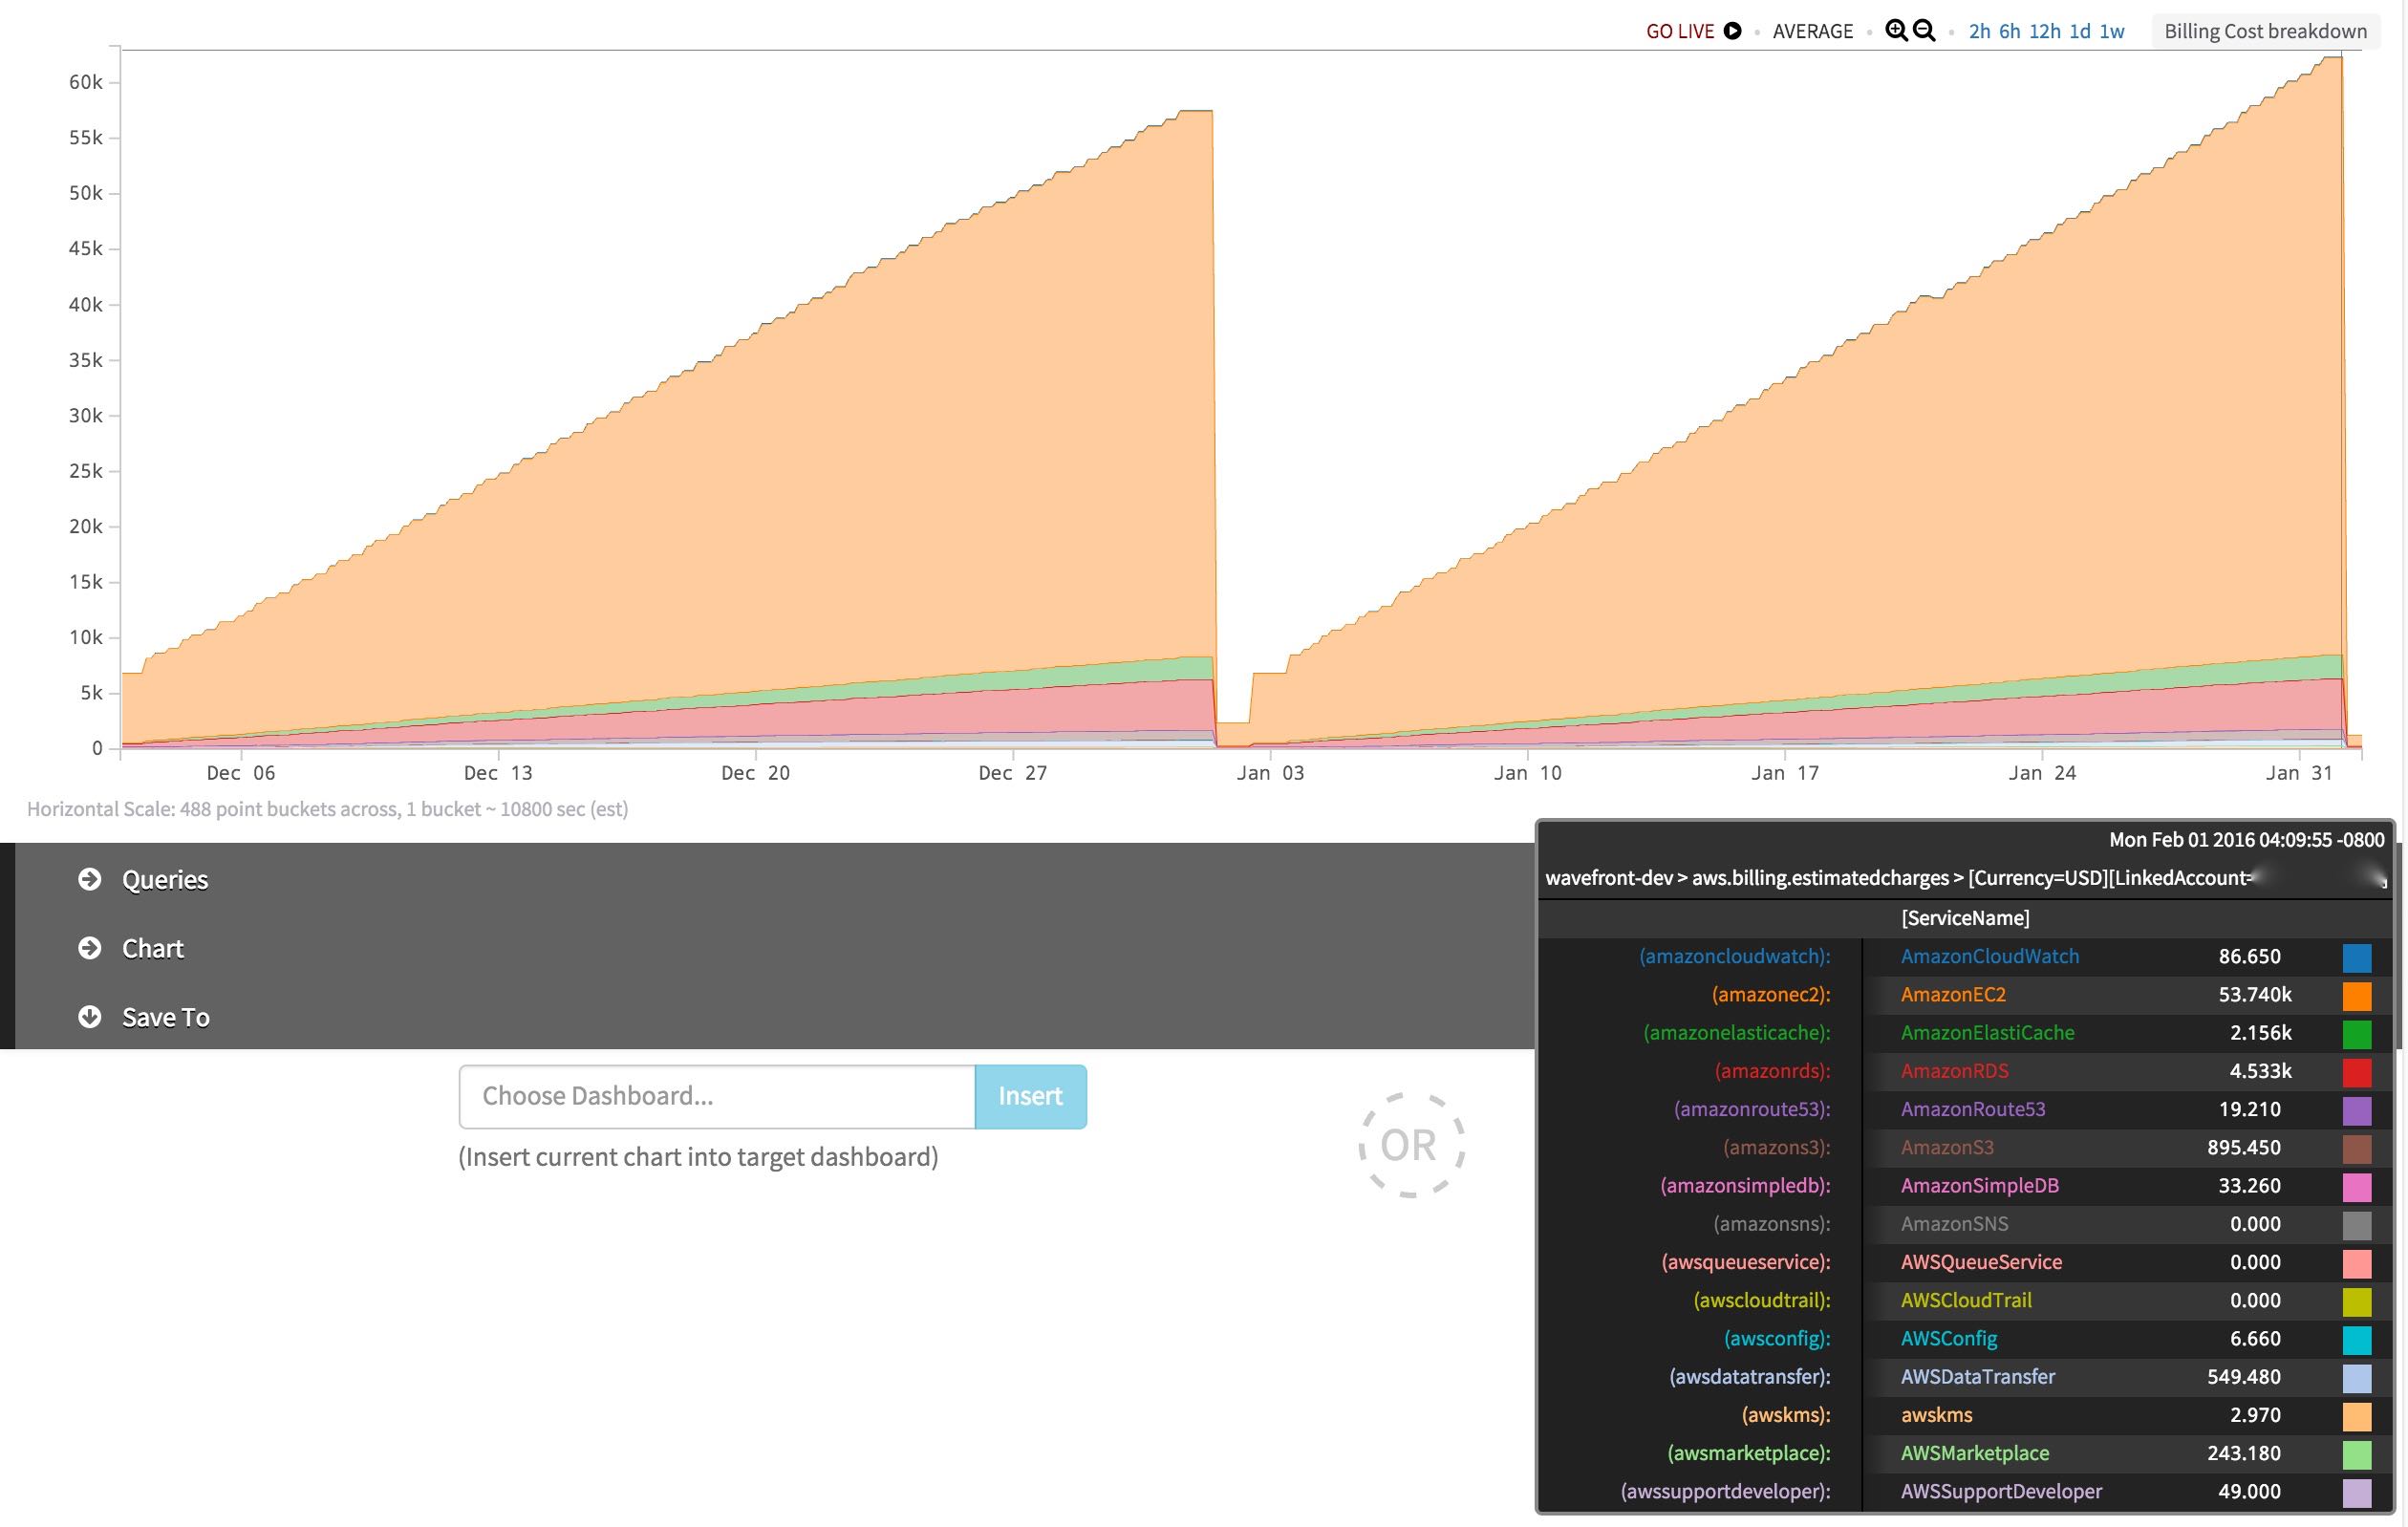
Task: Select the AWSDataTransfer legend row name
Action: pyautogui.click(x=1977, y=1377)
